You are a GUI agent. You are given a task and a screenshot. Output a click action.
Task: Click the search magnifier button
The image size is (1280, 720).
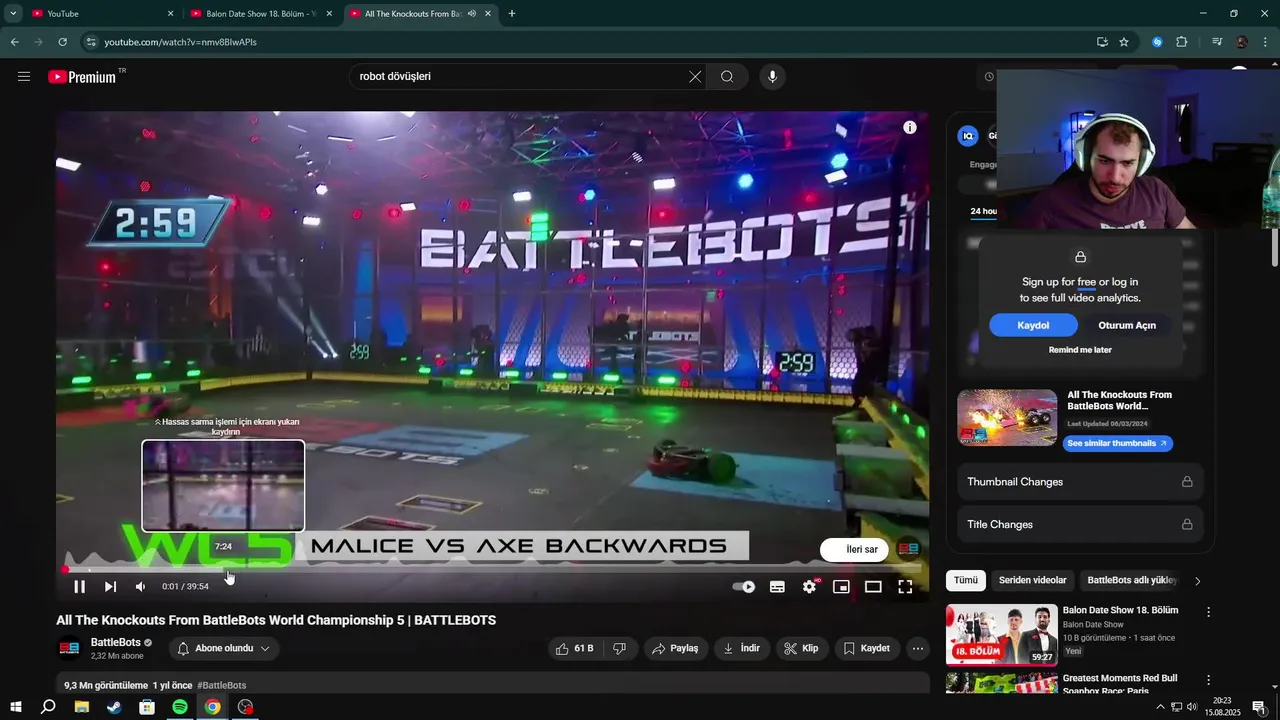pyautogui.click(x=727, y=76)
